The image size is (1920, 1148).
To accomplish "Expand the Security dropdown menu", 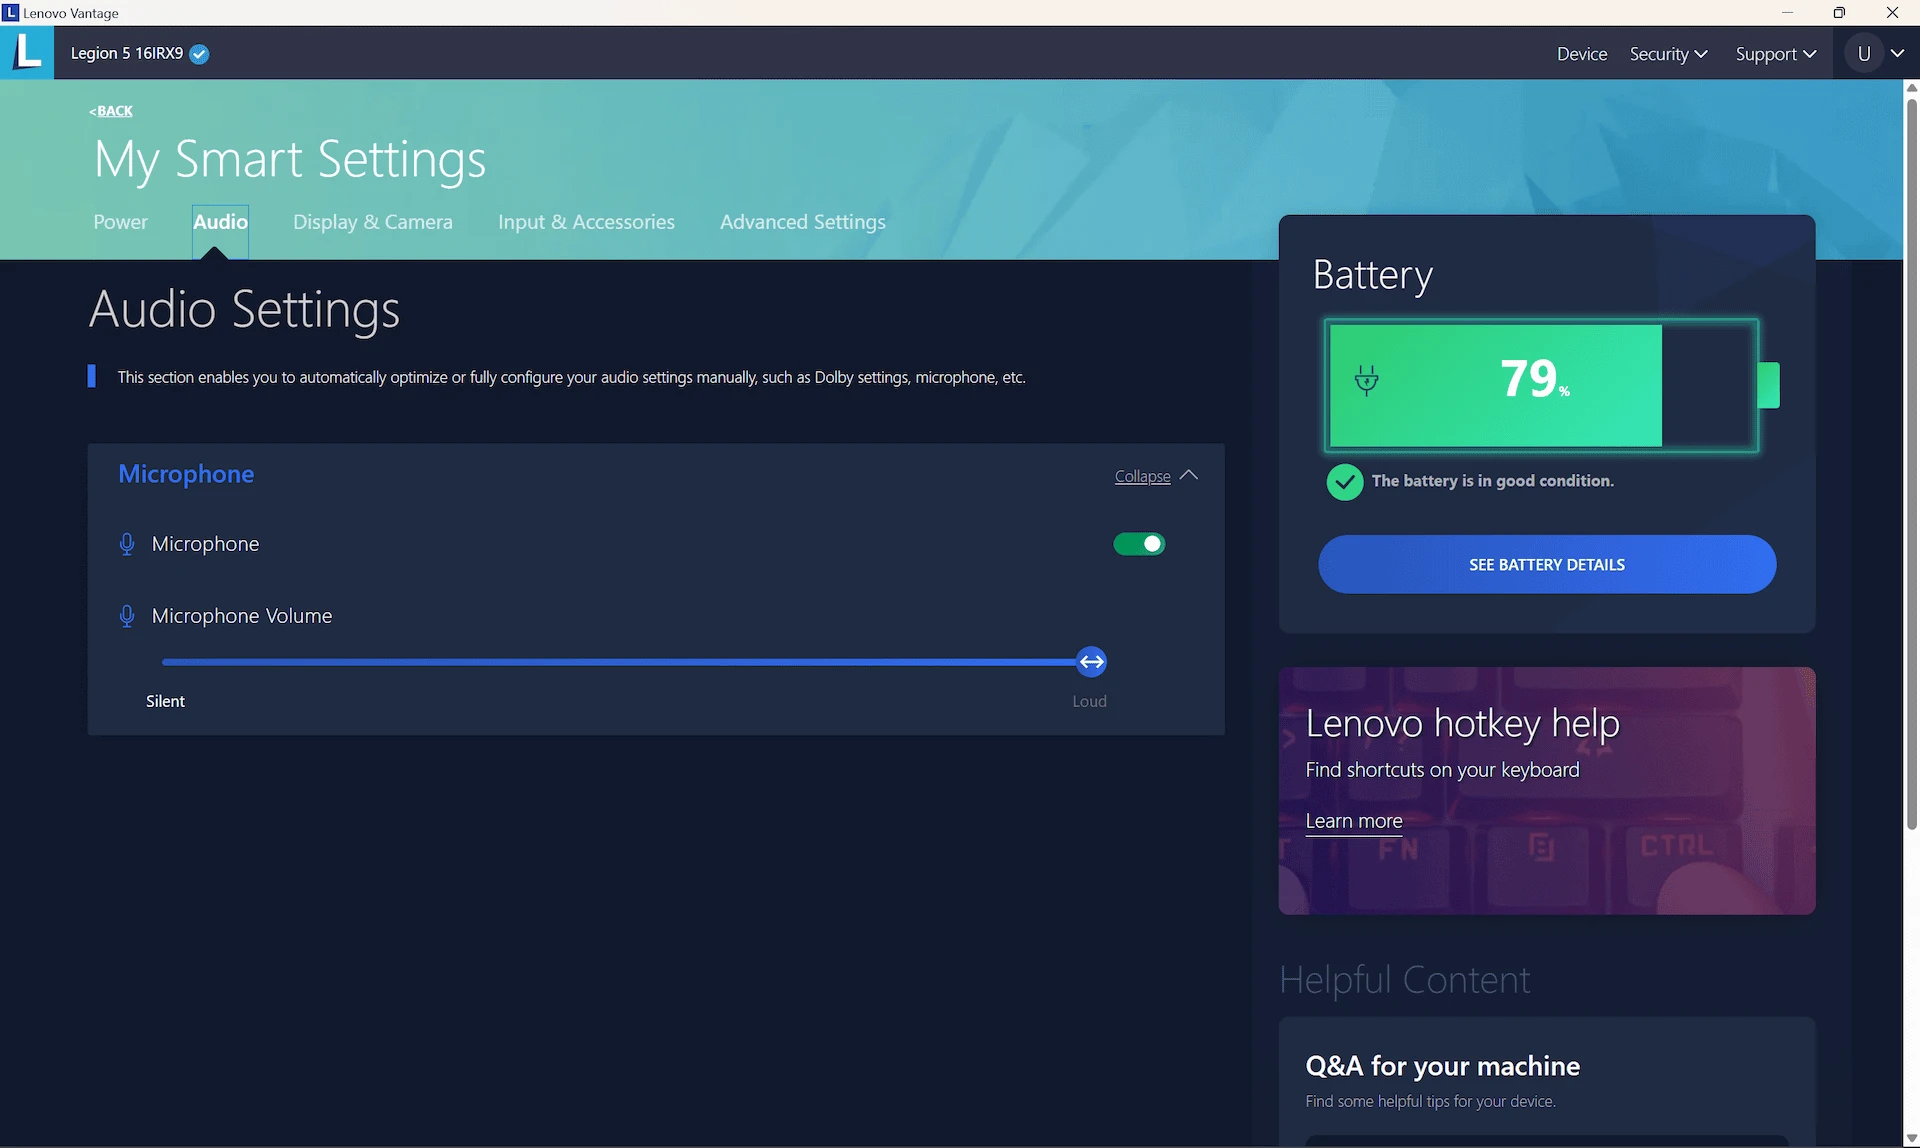I will tap(1668, 54).
